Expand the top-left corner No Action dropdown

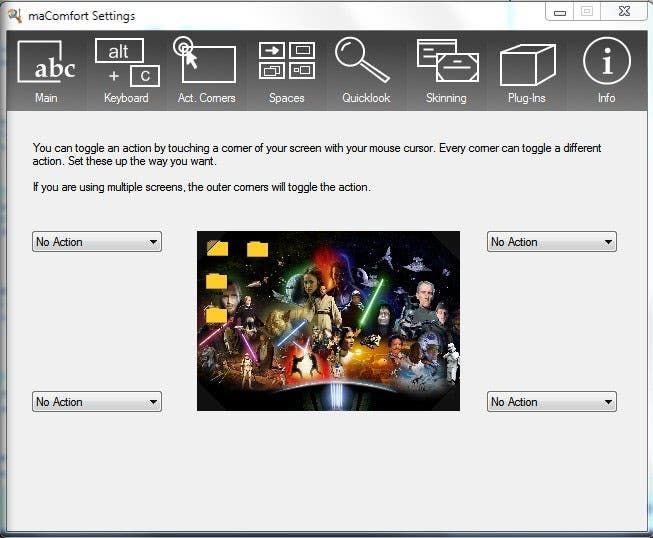pyautogui.click(x=97, y=242)
